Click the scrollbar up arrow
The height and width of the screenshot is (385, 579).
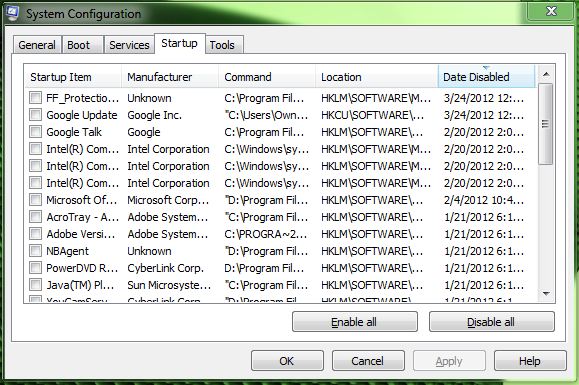point(546,75)
